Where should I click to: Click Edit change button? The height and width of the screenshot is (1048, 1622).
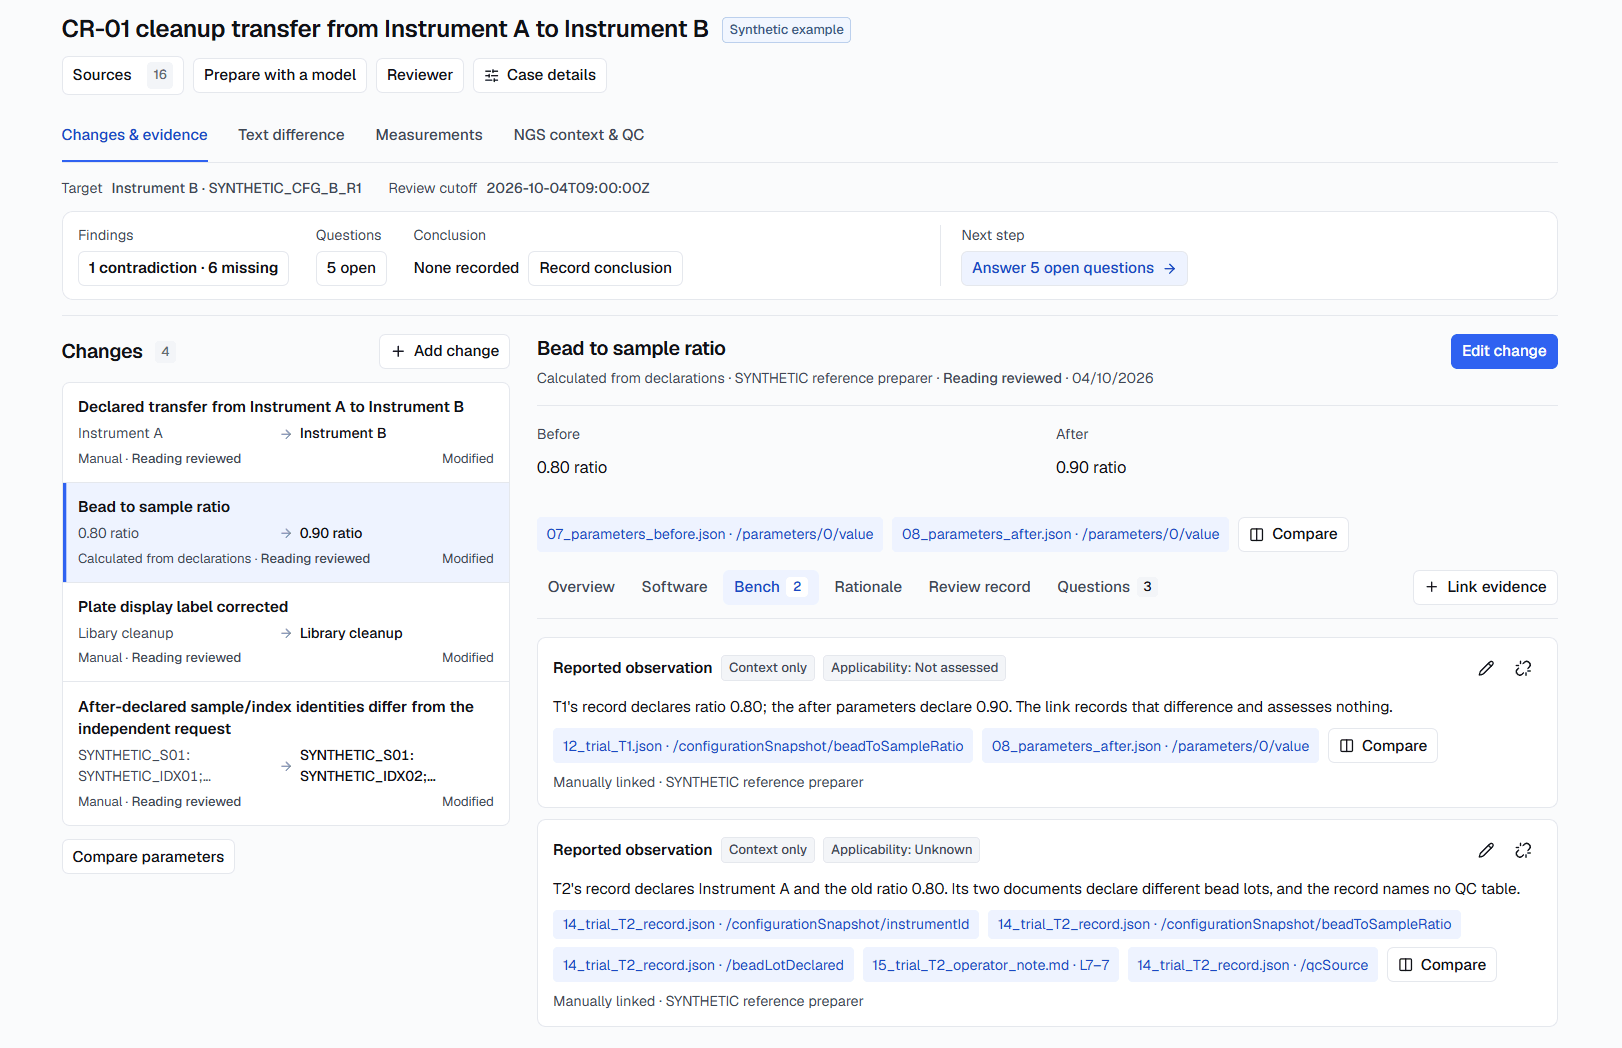tap(1504, 351)
